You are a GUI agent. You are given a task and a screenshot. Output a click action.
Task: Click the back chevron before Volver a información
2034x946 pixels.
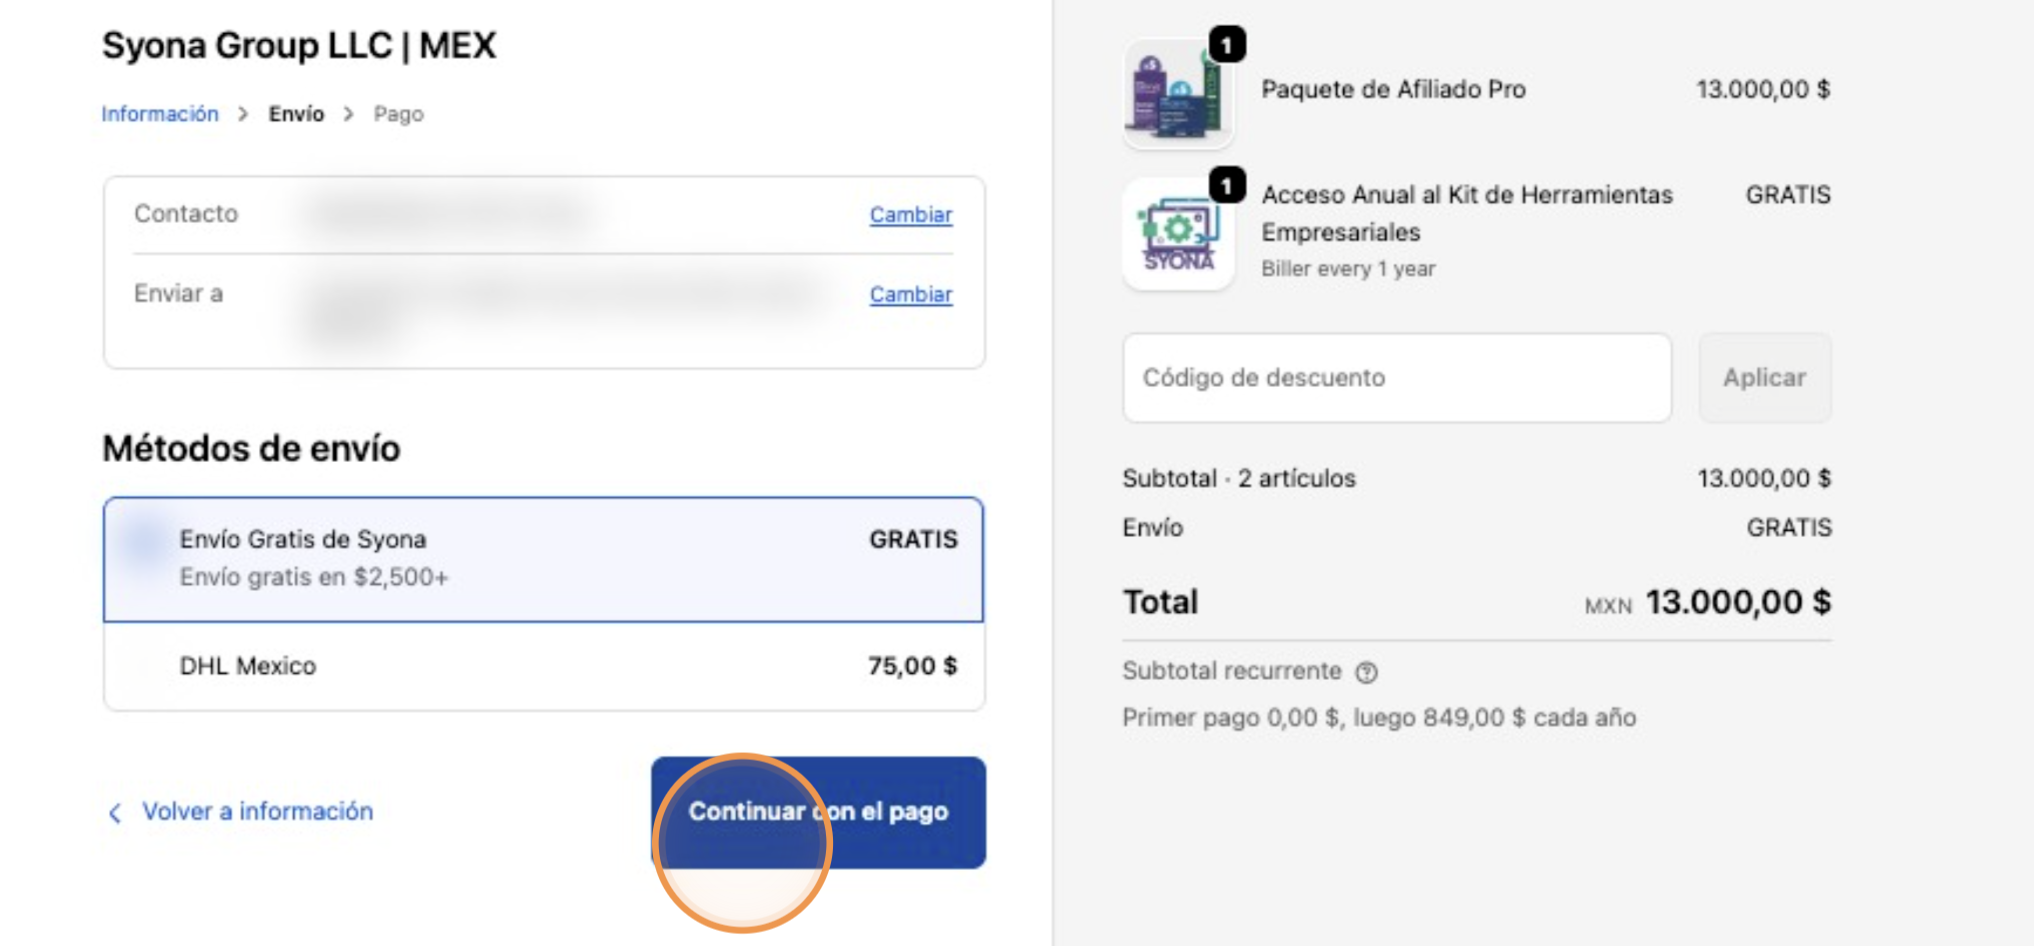coord(115,813)
